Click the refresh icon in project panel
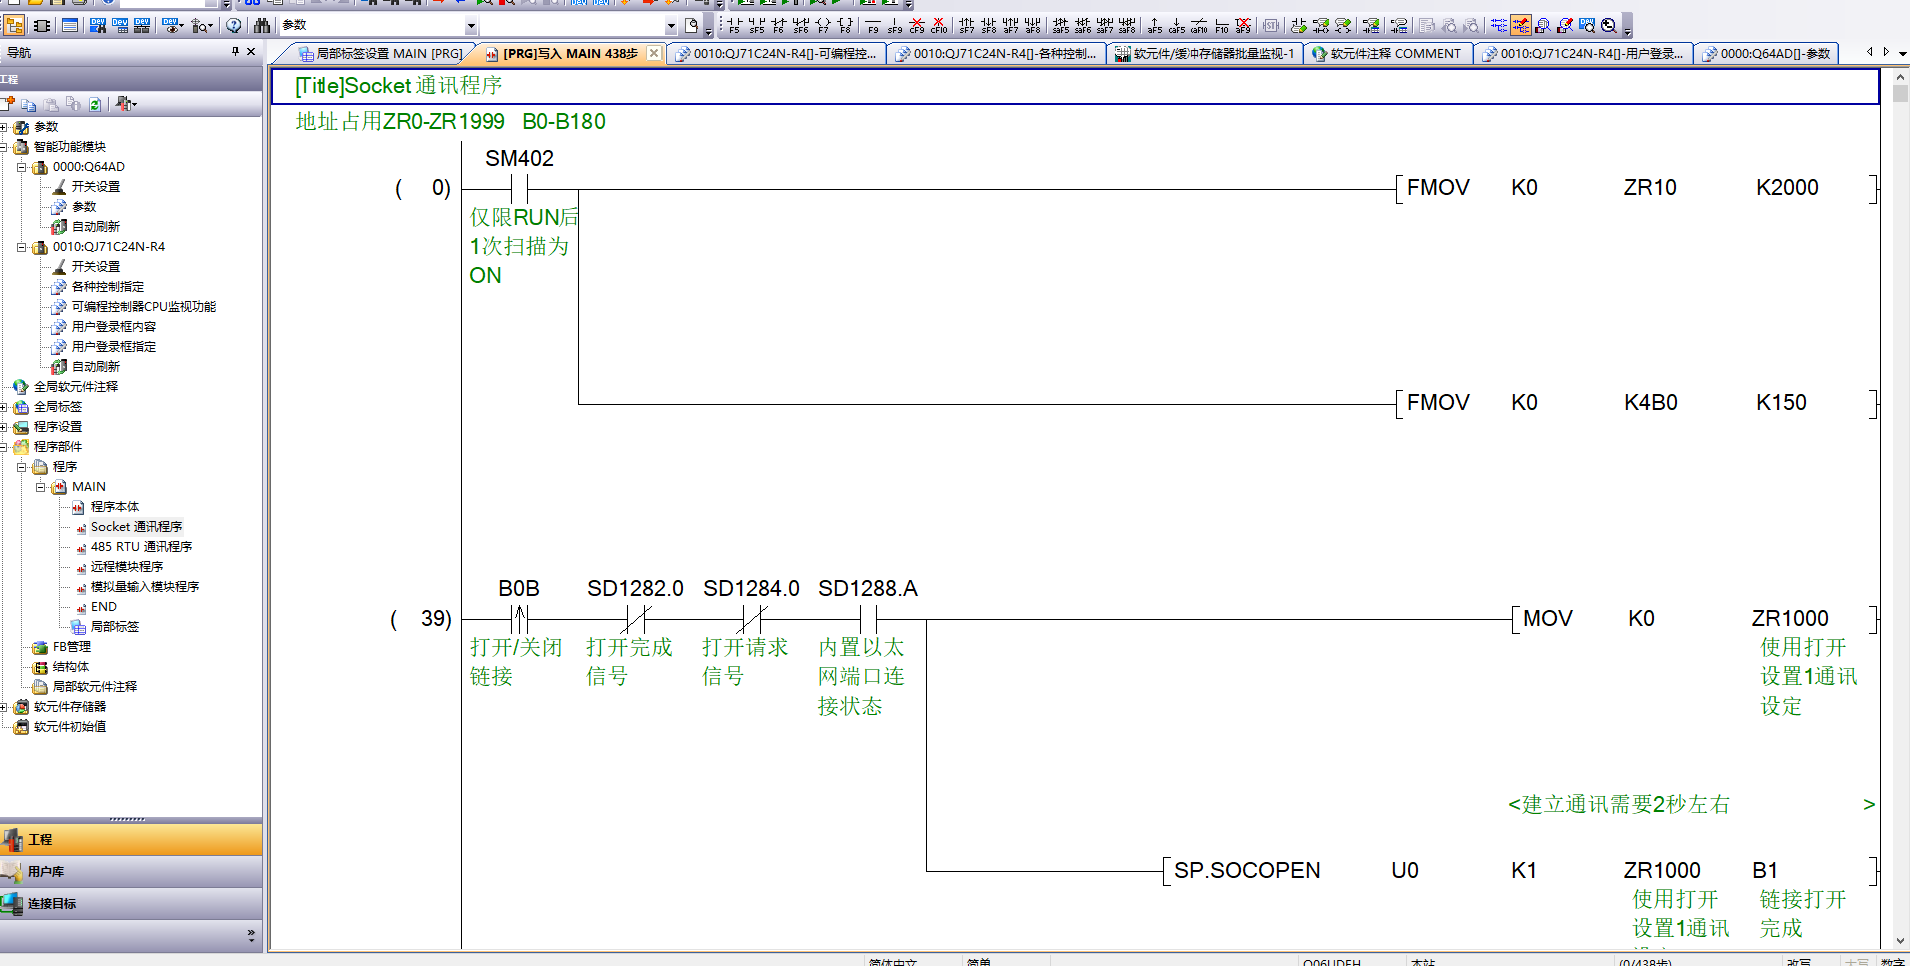Viewport: 1910px width, 966px height. [95, 104]
